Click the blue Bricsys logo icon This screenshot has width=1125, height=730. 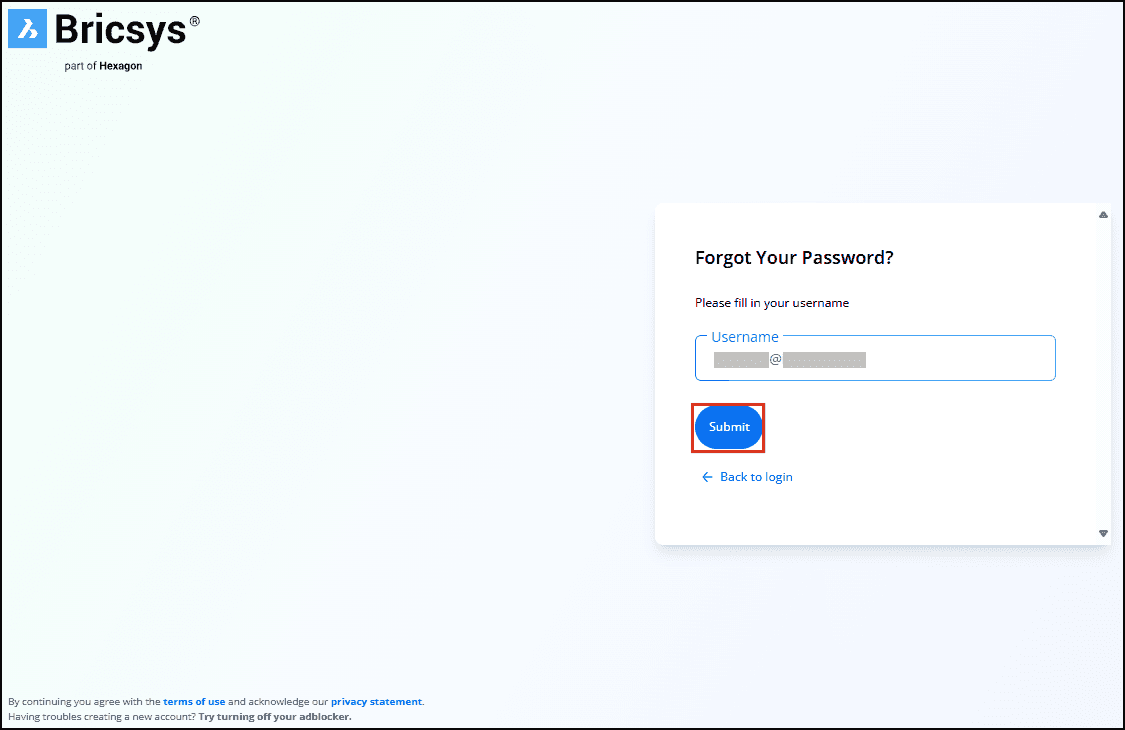pyautogui.click(x=28, y=29)
